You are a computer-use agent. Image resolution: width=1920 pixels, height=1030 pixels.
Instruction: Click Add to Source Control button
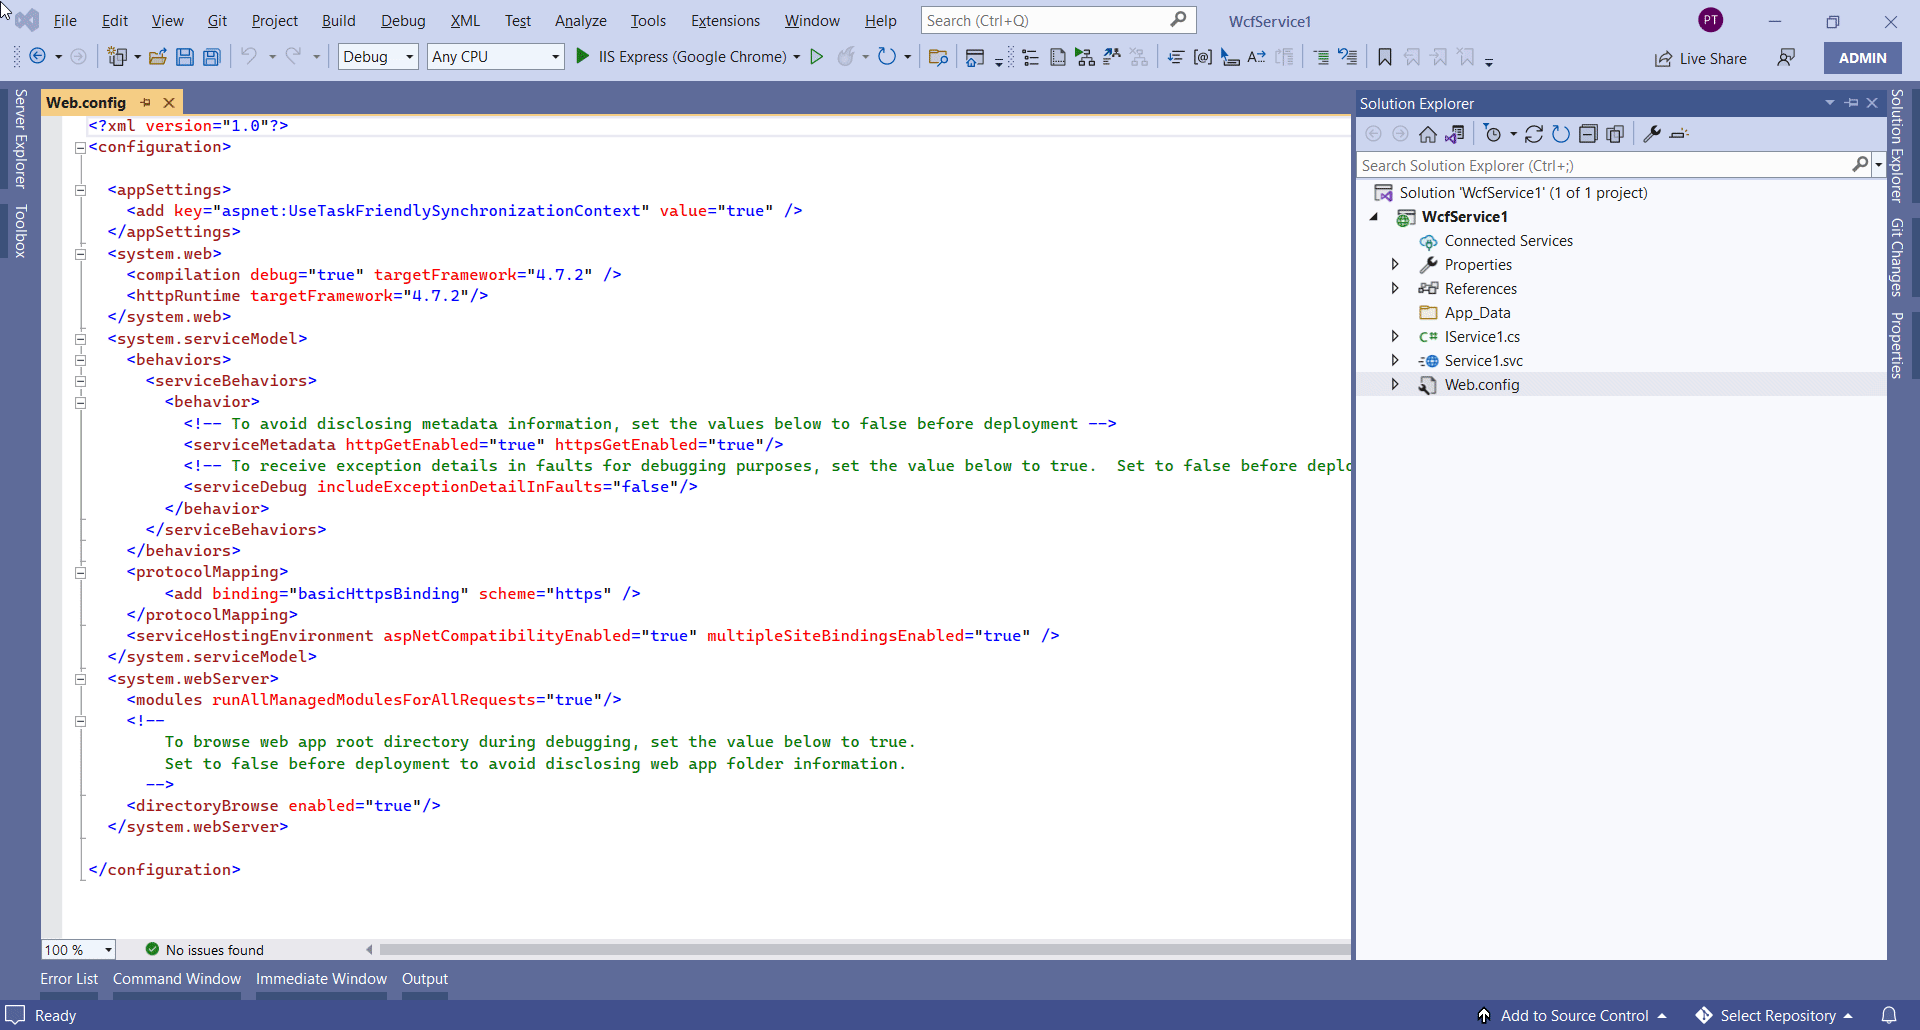pyautogui.click(x=1573, y=1015)
